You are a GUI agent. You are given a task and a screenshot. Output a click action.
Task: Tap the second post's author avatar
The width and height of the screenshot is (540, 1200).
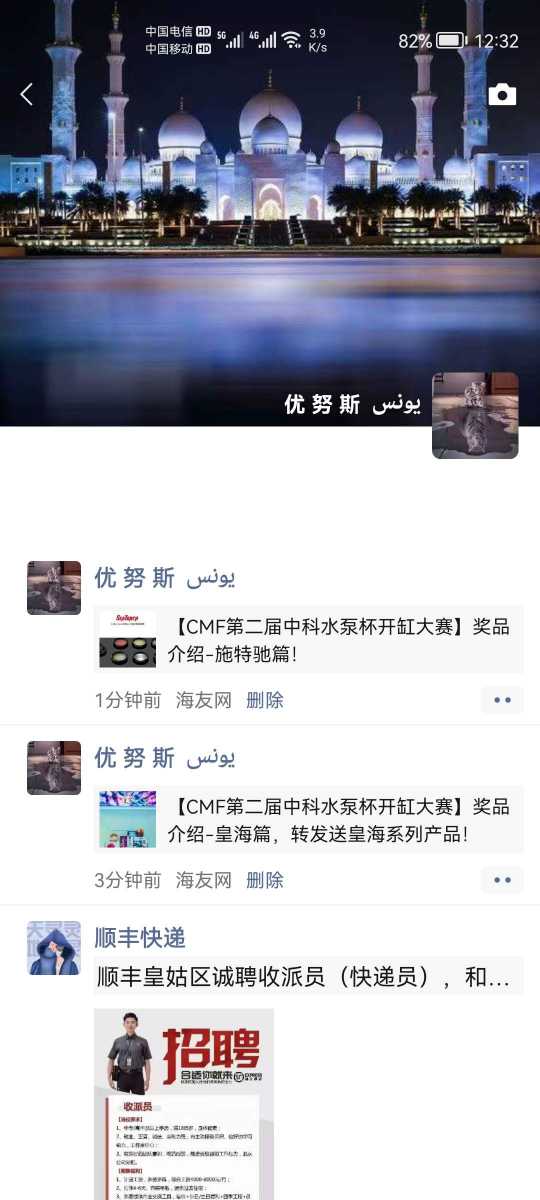pos(54,768)
